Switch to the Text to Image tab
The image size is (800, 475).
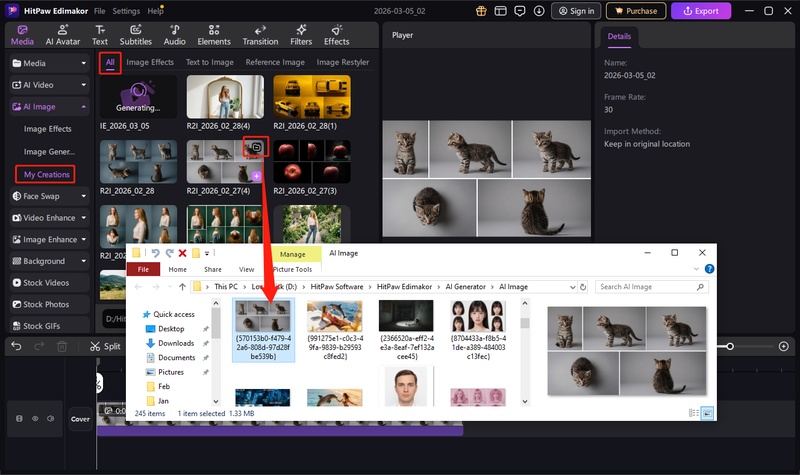pyautogui.click(x=209, y=62)
